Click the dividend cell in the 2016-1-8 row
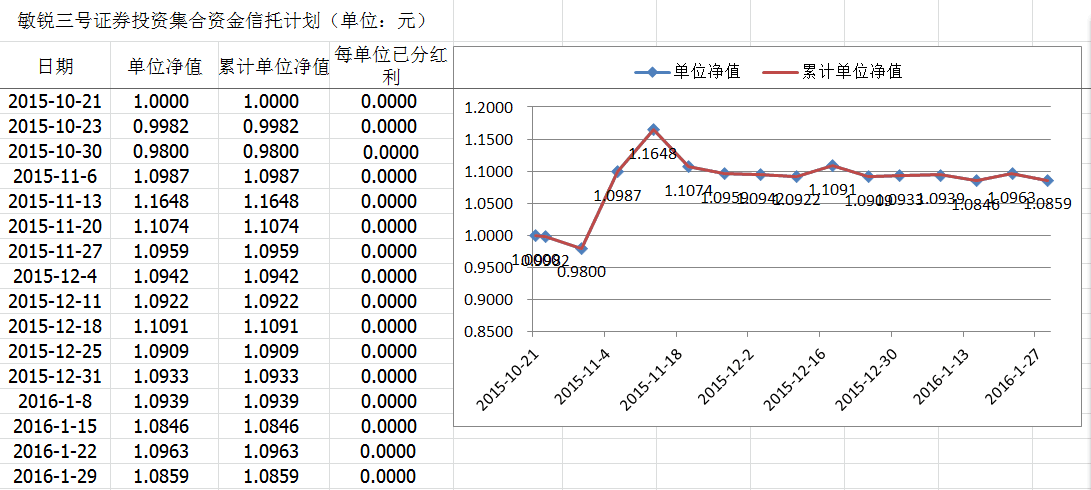Image resolution: width=1091 pixels, height=490 pixels. pos(390,402)
